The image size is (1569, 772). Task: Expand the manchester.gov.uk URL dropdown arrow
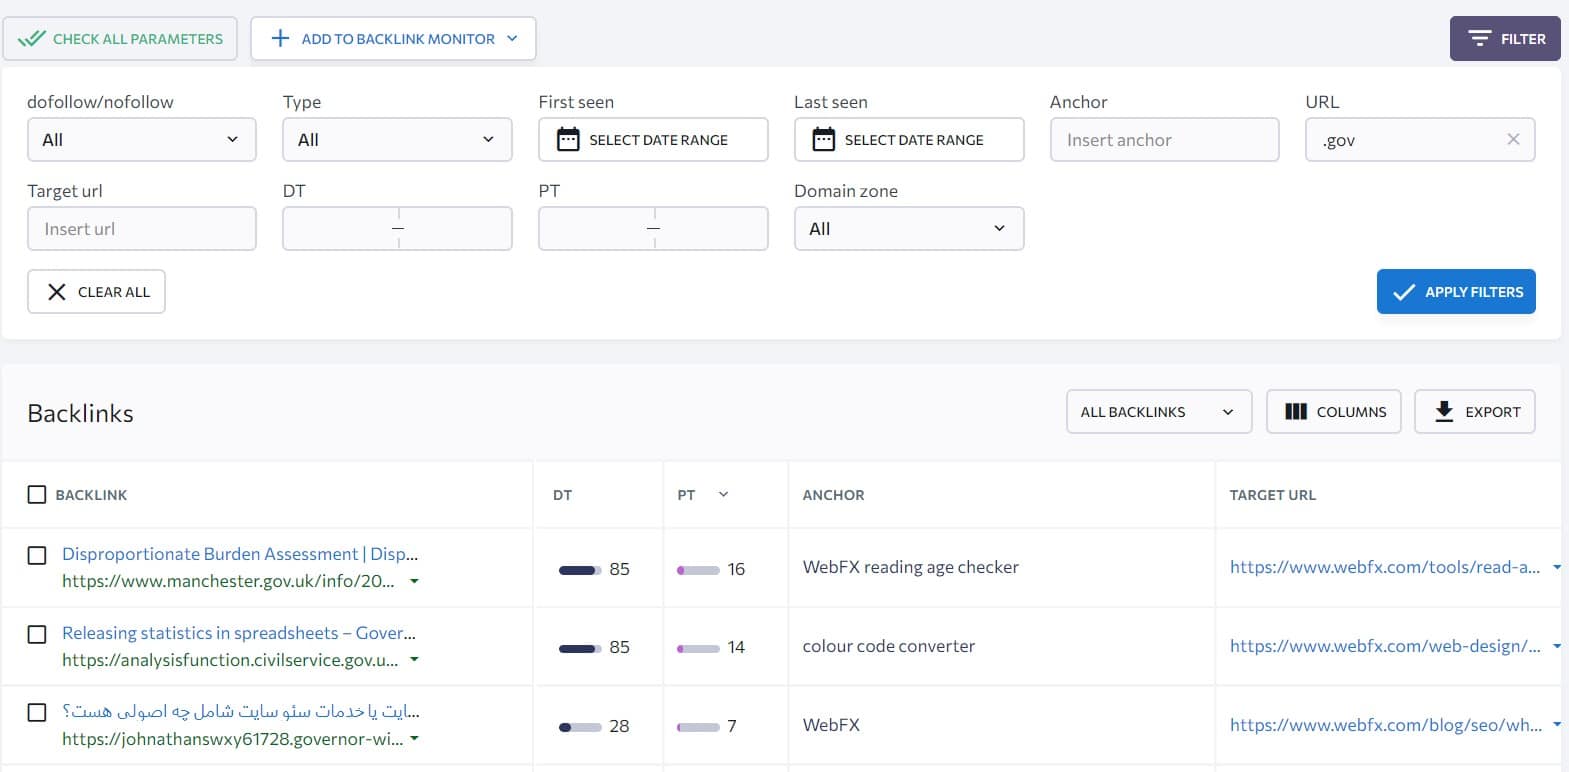(414, 581)
